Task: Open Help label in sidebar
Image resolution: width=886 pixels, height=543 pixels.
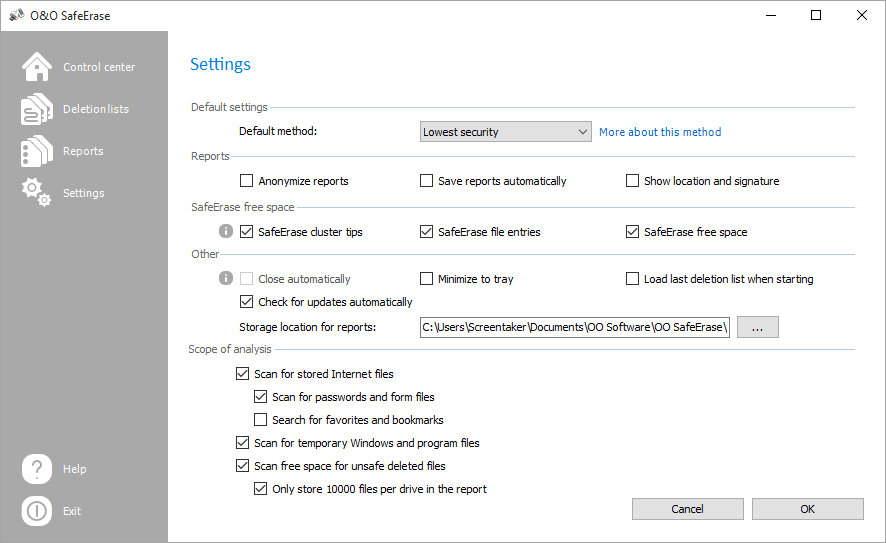Action: [75, 469]
